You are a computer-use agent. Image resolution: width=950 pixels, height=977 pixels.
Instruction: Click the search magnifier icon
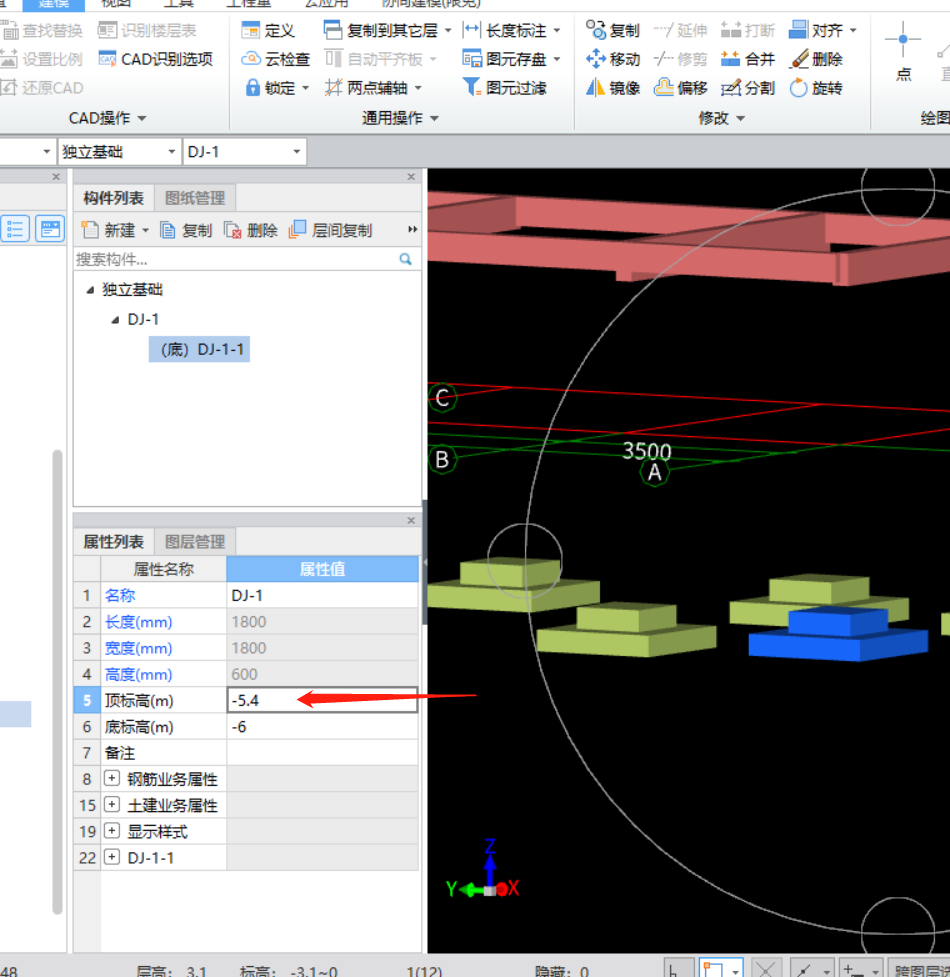click(406, 259)
